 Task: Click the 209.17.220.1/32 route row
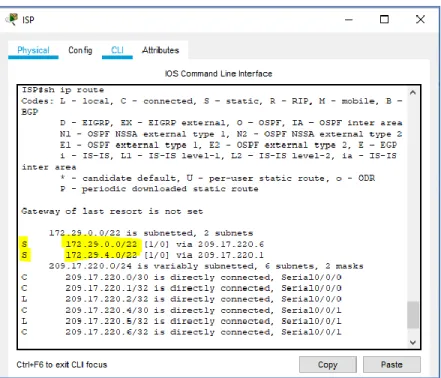[181, 288]
